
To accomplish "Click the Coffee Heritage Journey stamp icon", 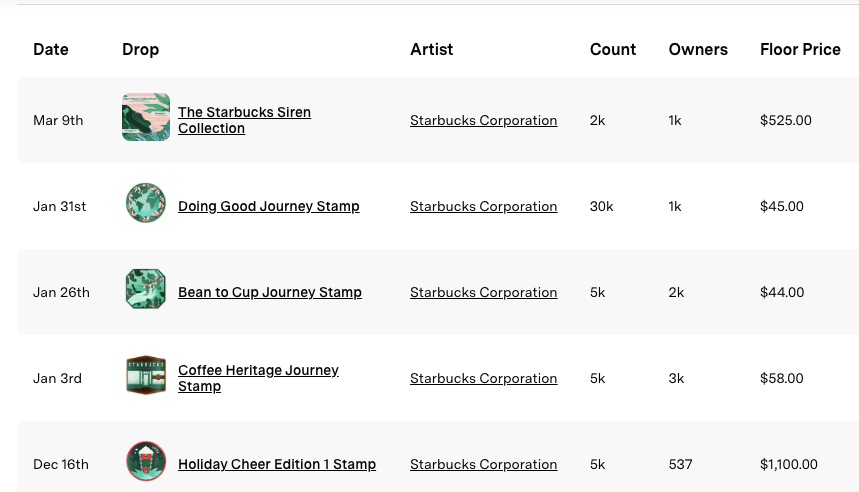I will pyautogui.click(x=146, y=376).
